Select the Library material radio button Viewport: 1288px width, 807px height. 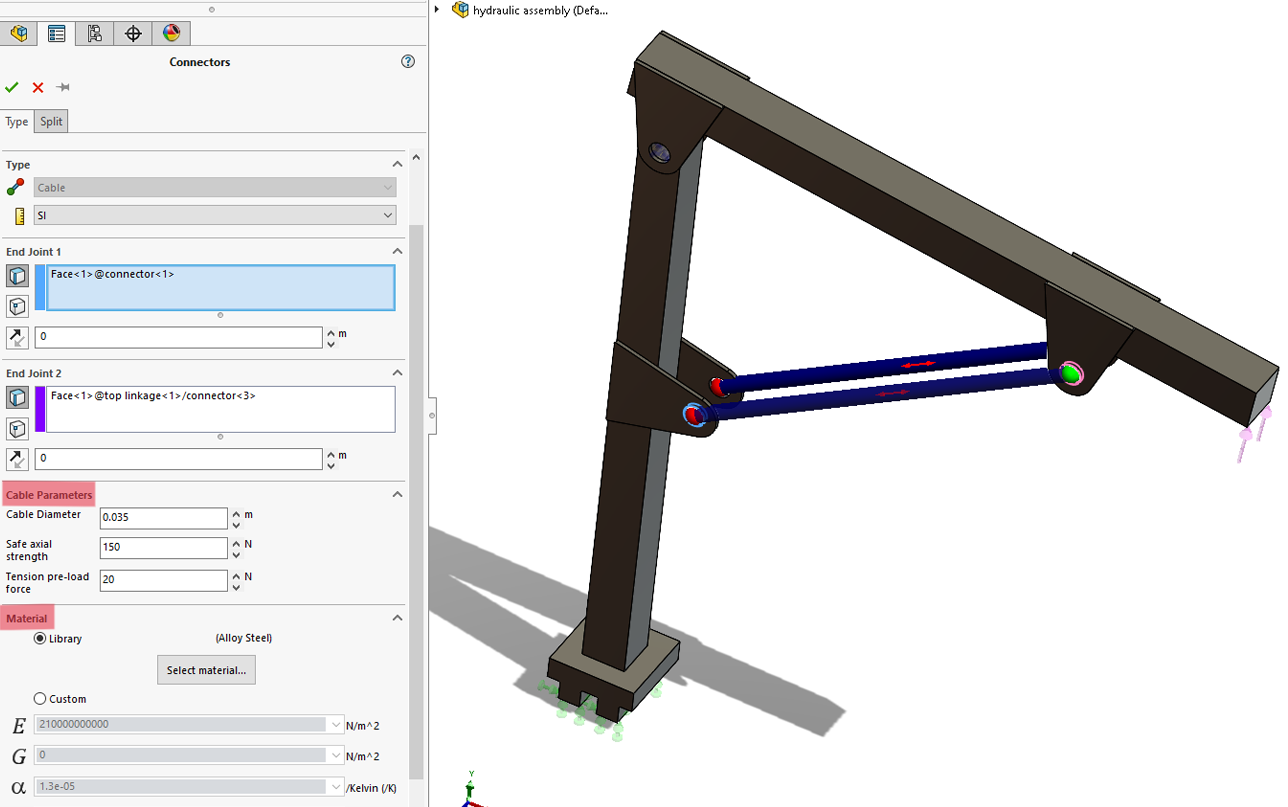coord(40,638)
